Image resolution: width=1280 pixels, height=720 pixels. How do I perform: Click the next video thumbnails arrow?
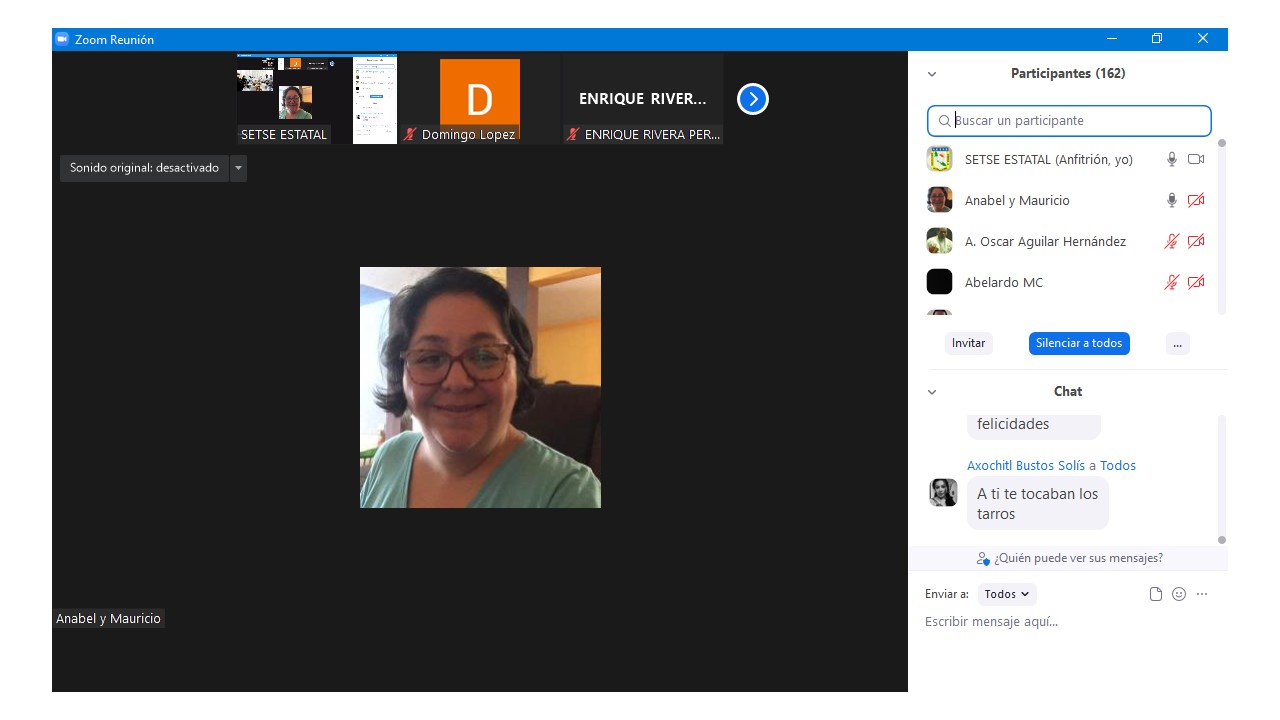coord(752,99)
